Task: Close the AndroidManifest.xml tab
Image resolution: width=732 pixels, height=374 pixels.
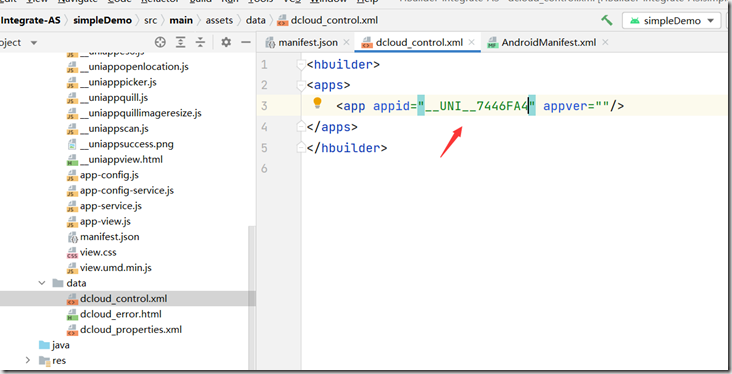Action: [x=605, y=42]
